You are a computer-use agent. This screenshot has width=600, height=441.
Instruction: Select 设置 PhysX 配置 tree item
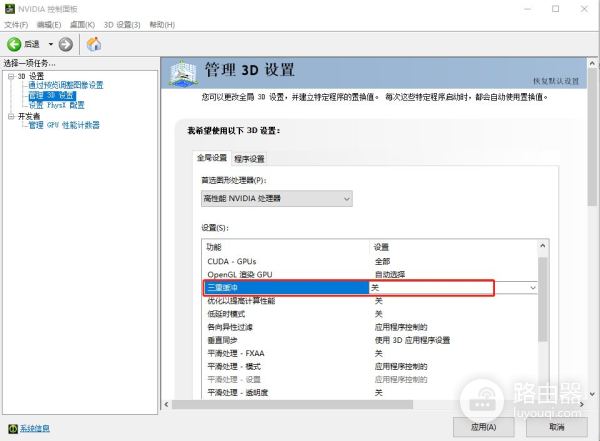pos(57,105)
